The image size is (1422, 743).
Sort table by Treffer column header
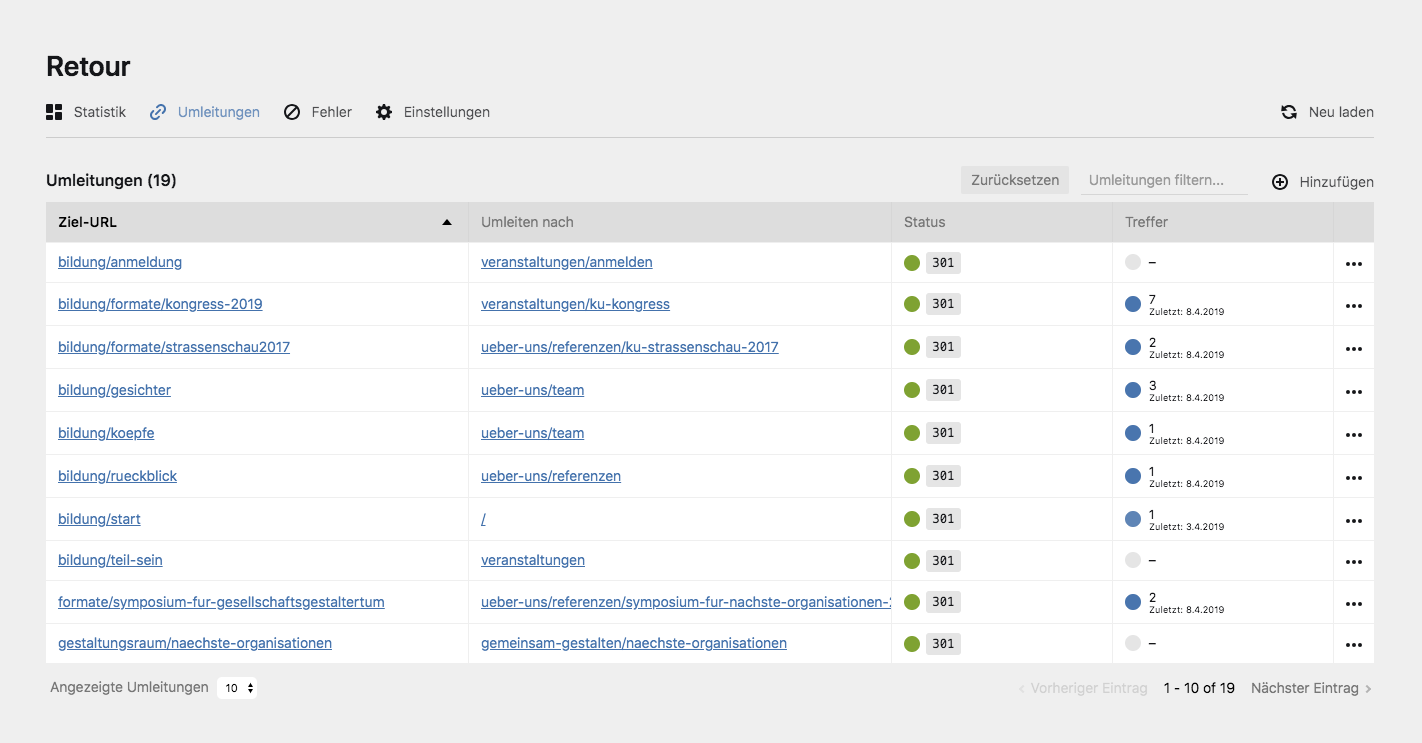(x=1146, y=222)
